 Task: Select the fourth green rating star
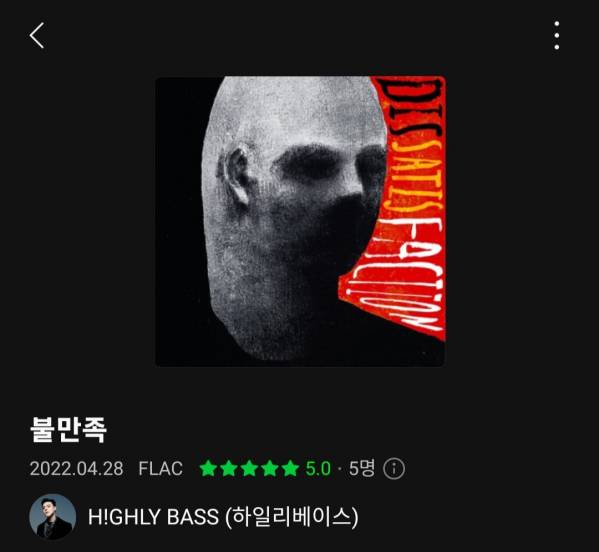(269, 468)
